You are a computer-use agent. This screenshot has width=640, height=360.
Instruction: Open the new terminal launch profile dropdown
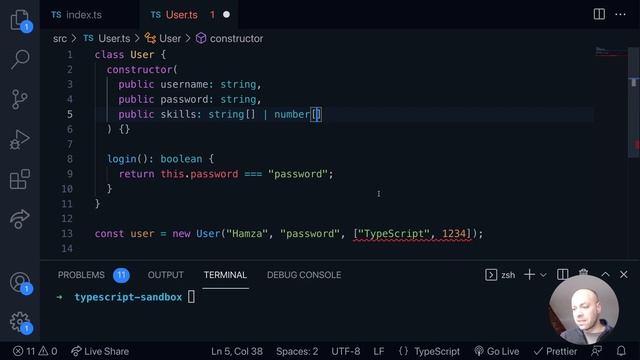[x=543, y=275]
